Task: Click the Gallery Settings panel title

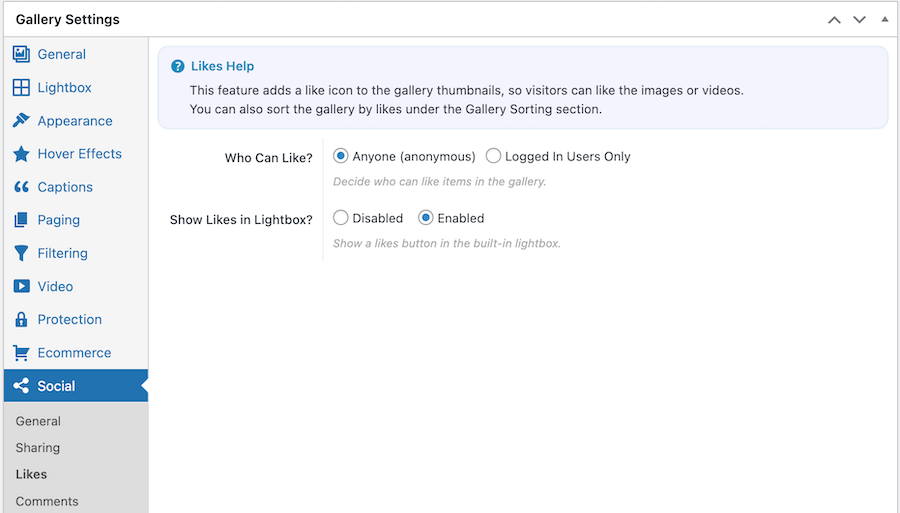Action: (68, 20)
